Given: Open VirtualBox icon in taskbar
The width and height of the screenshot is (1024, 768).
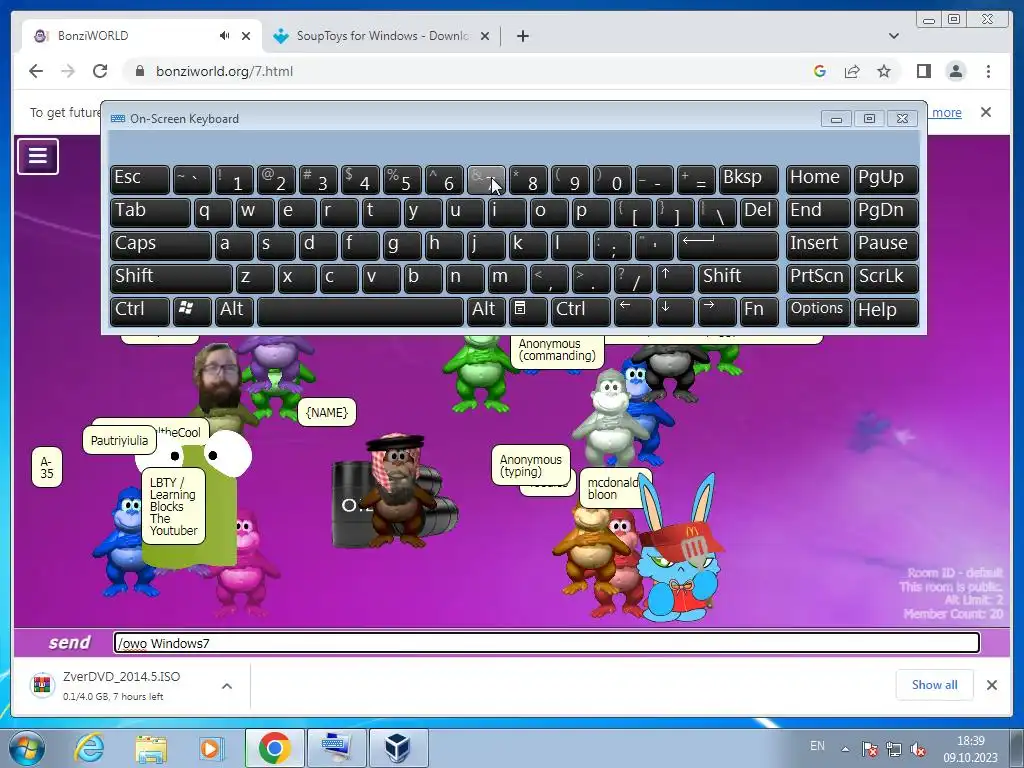Looking at the screenshot, I should 398,748.
